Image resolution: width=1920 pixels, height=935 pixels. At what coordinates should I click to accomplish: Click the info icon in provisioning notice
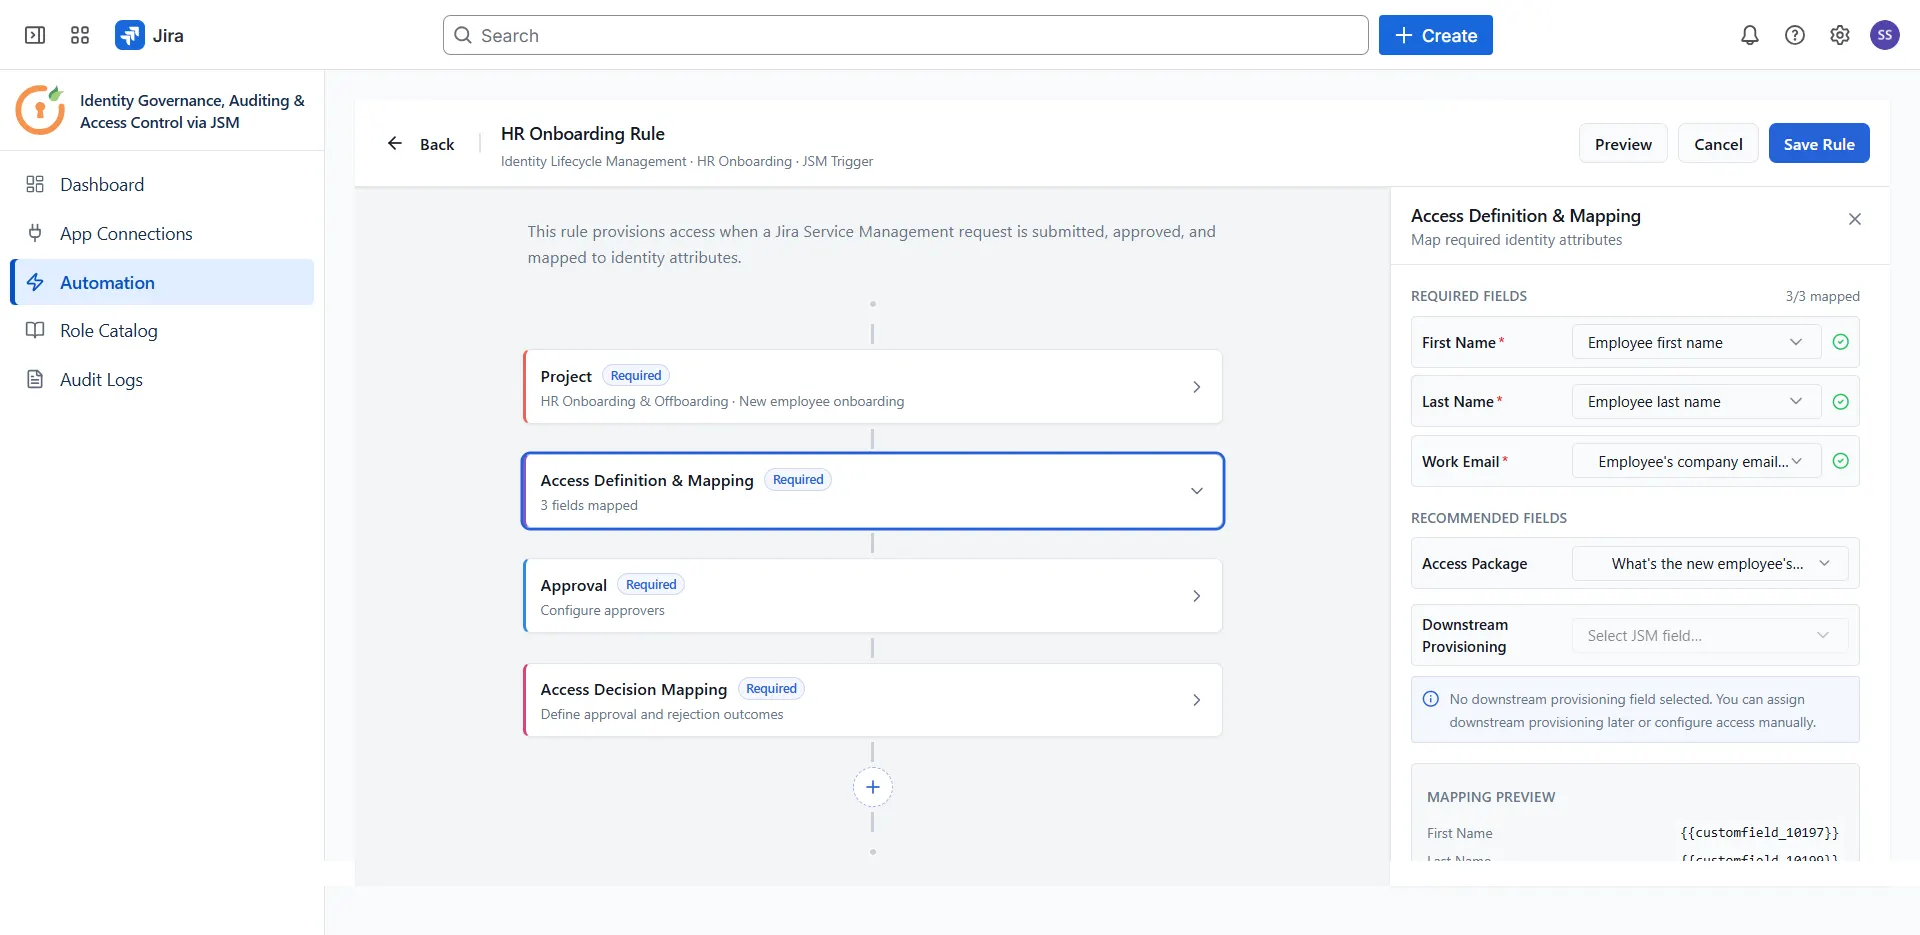pos(1431,699)
